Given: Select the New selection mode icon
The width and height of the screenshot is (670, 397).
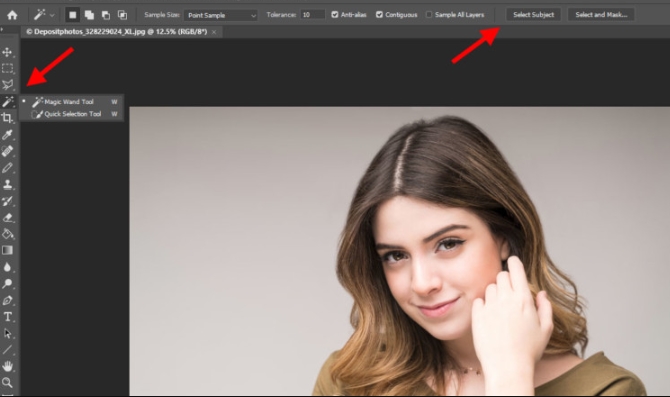Looking at the screenshot, I should coord(73,15).
